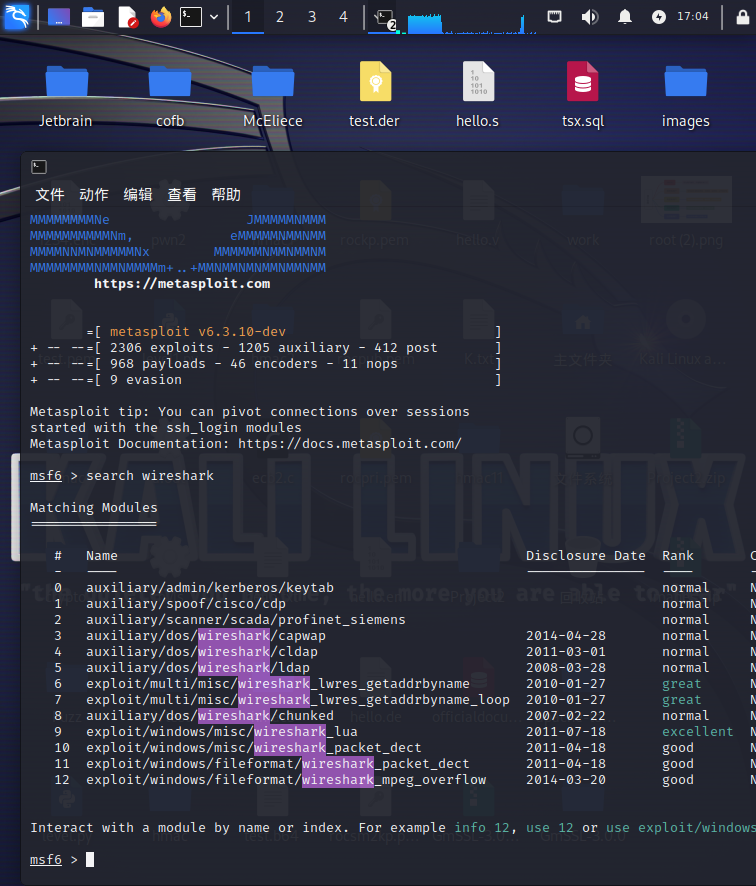756x886 pixels.
Task: Click the 'excellent' rank value
Action: tap(697, 732)
